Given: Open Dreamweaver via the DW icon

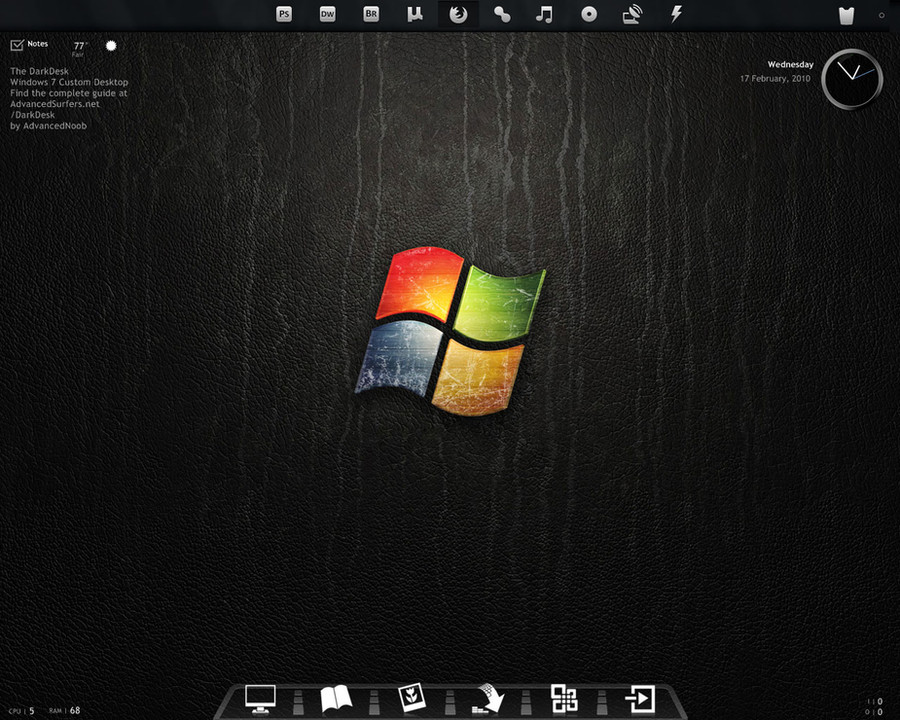Looking at the screenshot, I should point(328,14).
